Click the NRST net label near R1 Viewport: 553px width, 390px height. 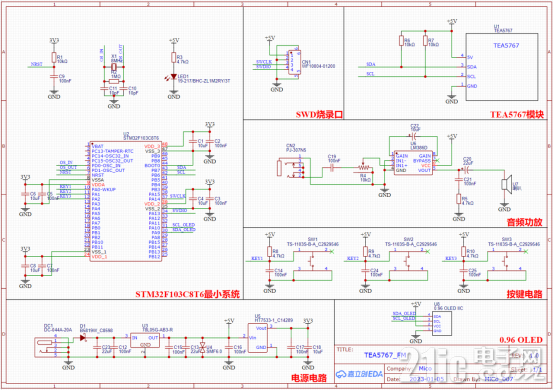pyautogui.click(x=36, y=64)
